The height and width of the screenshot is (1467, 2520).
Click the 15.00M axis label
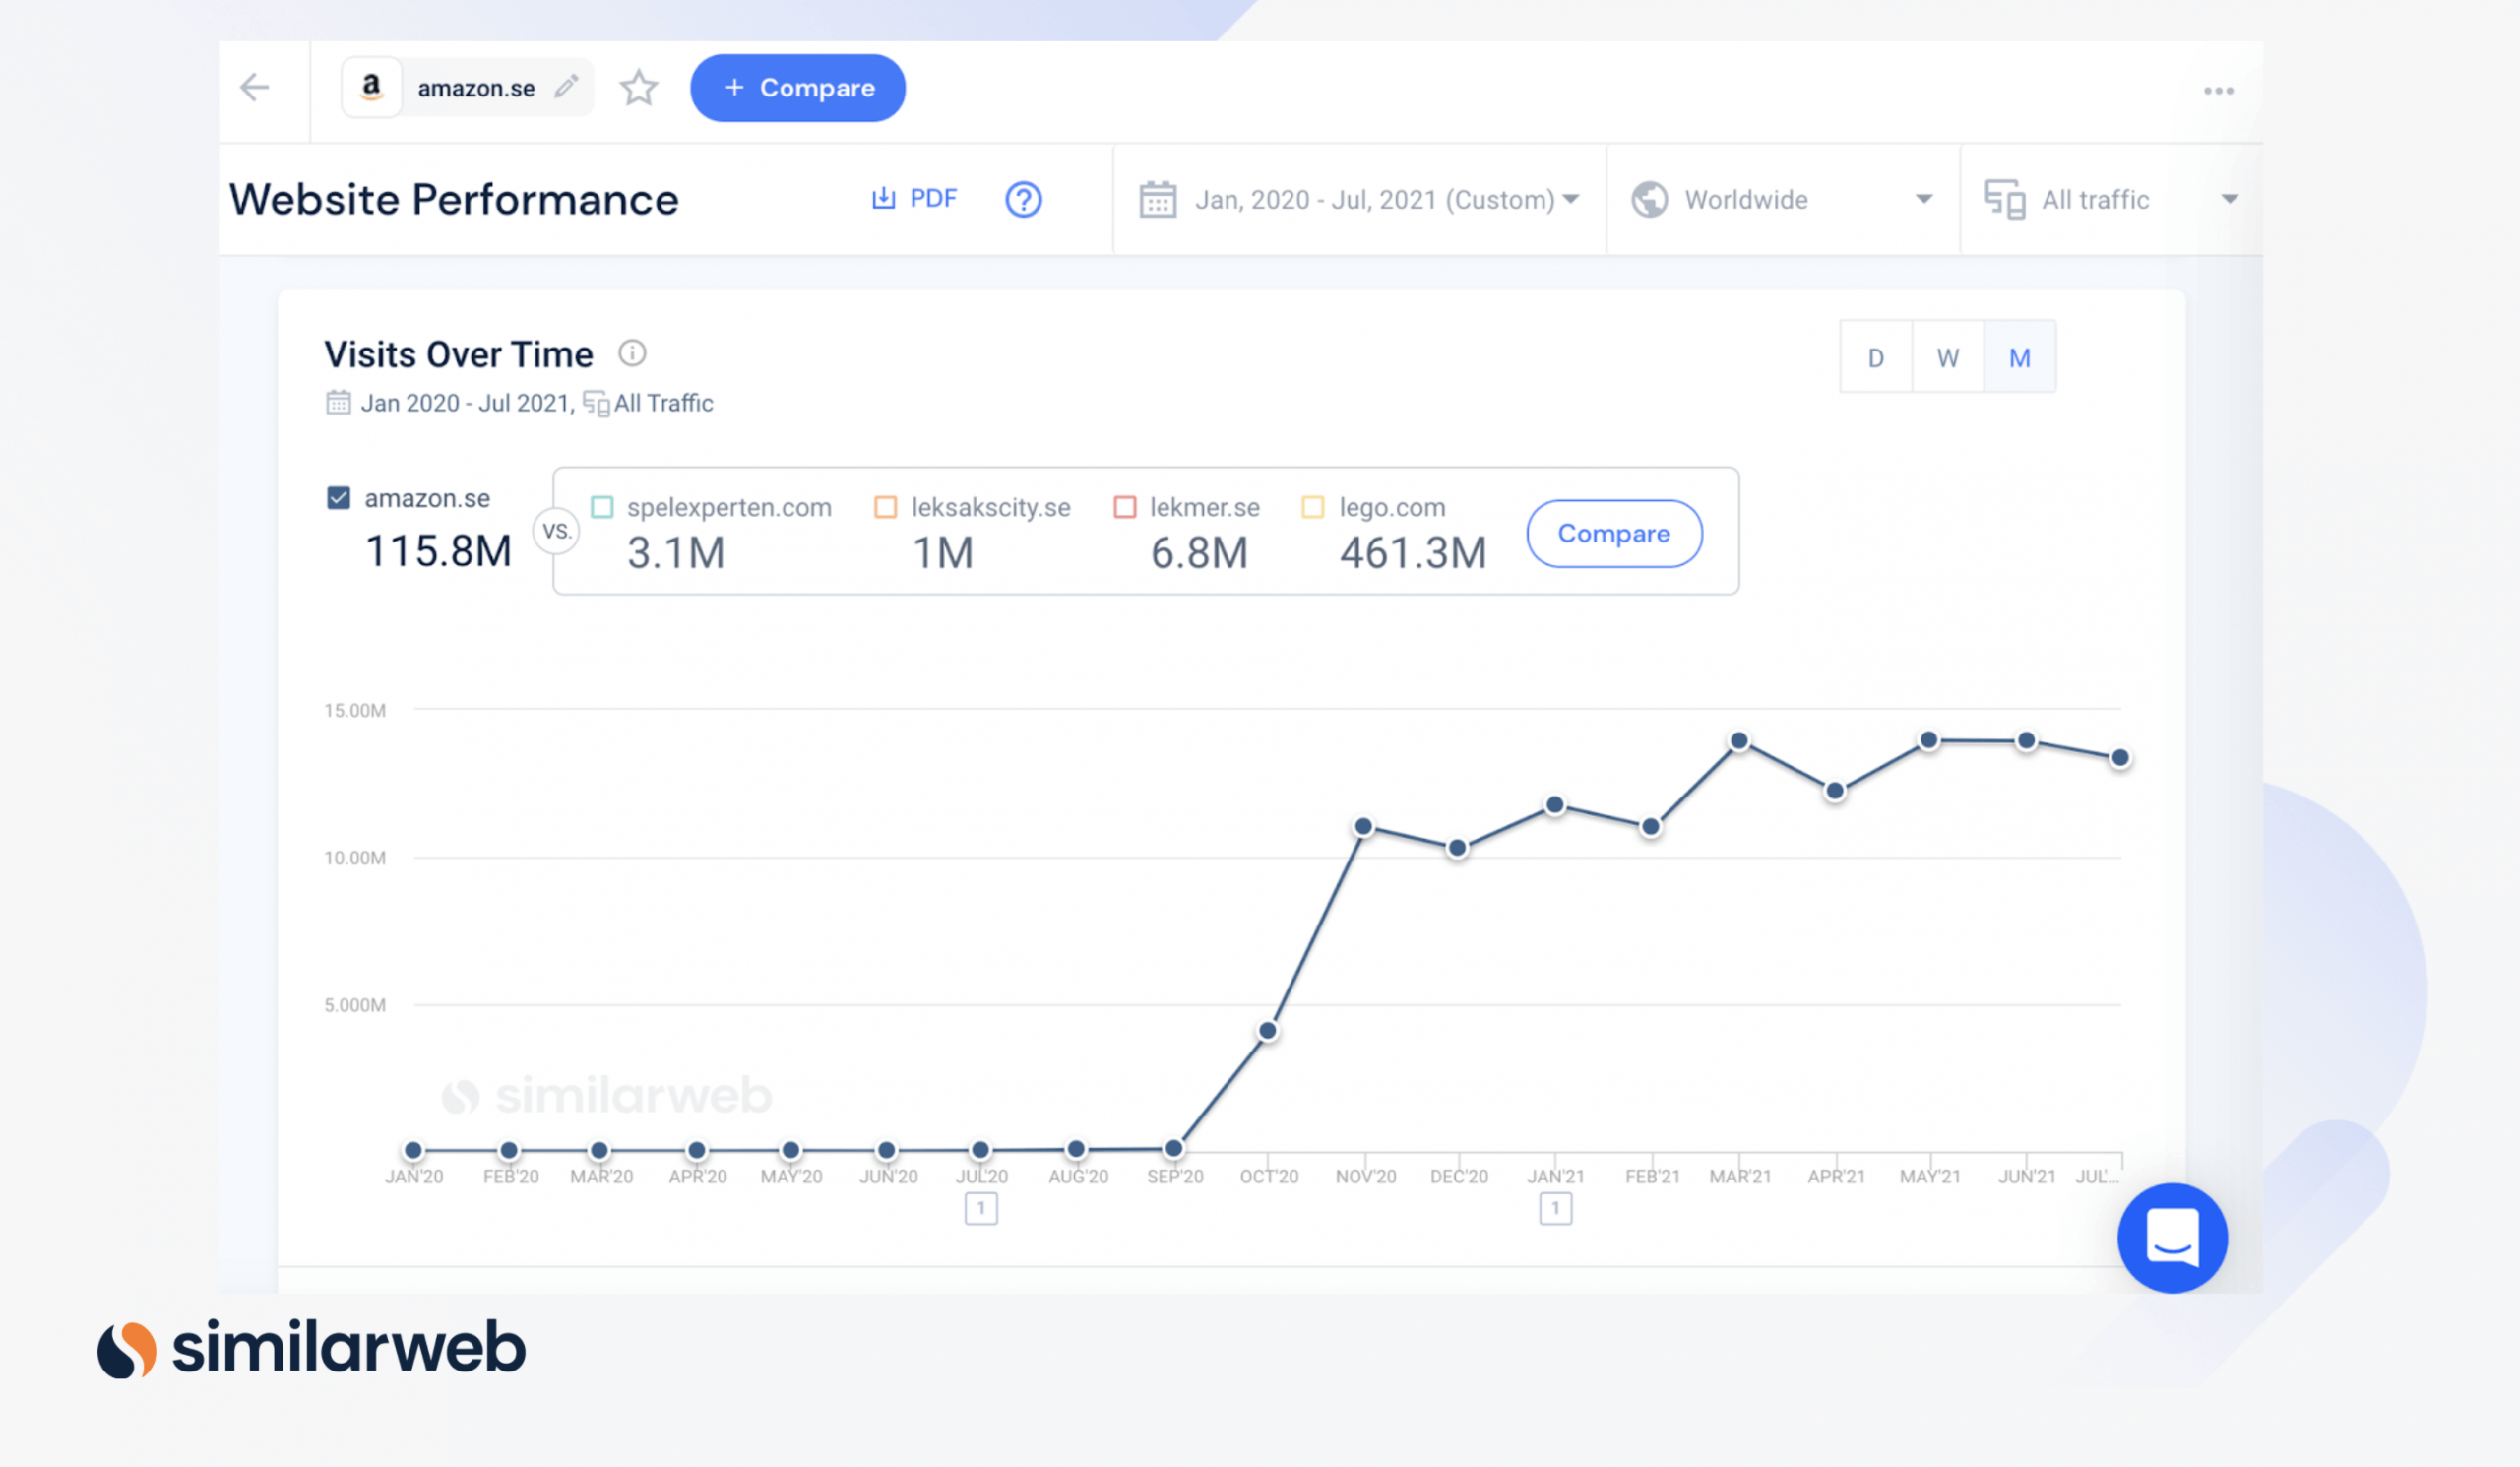pyautogui.click(x=355, y=711)
